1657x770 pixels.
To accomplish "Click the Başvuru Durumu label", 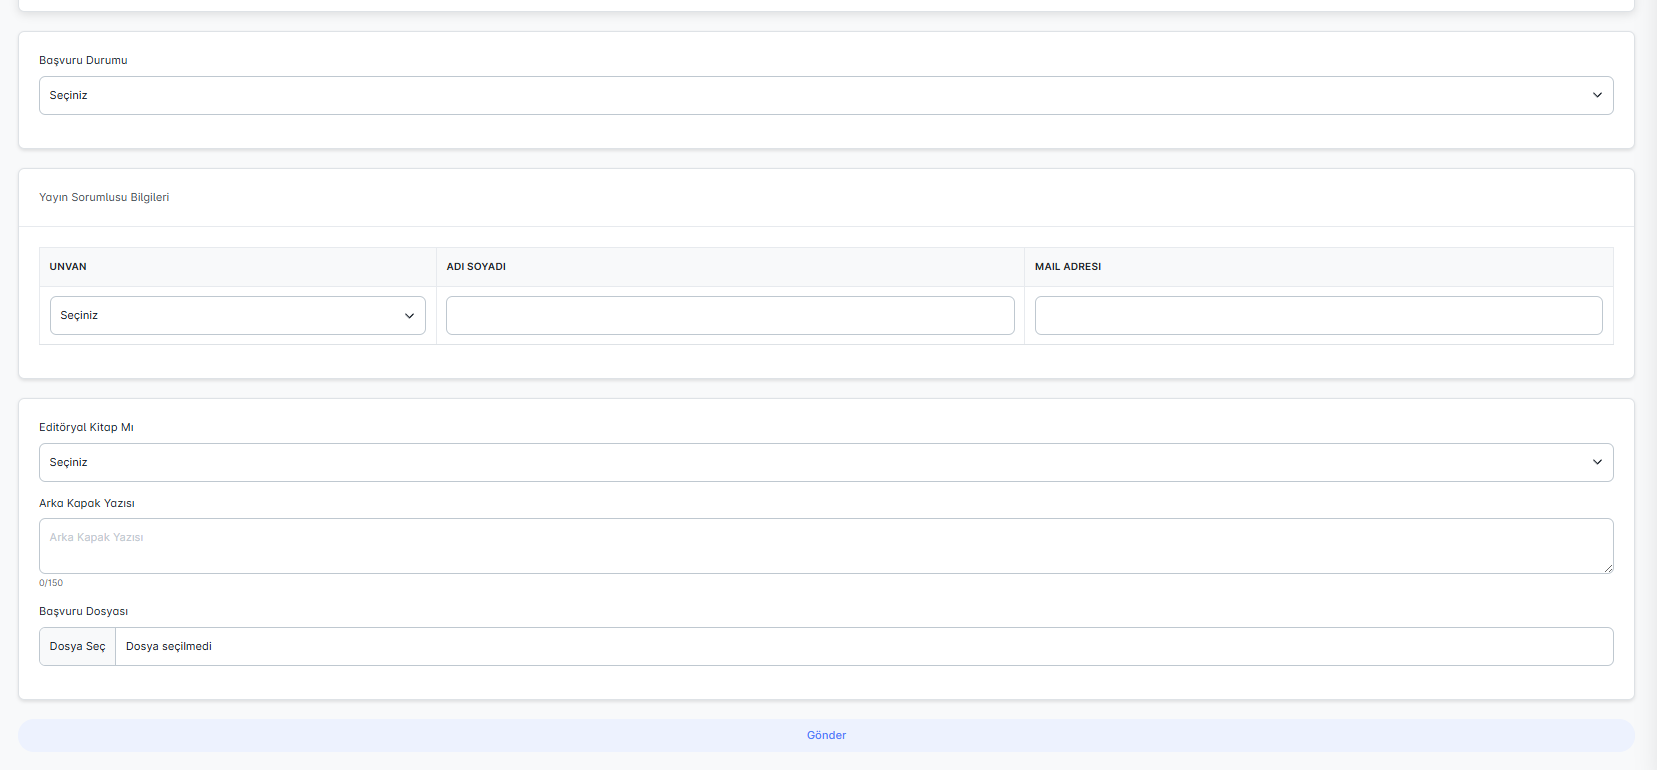I will [83, 61].
